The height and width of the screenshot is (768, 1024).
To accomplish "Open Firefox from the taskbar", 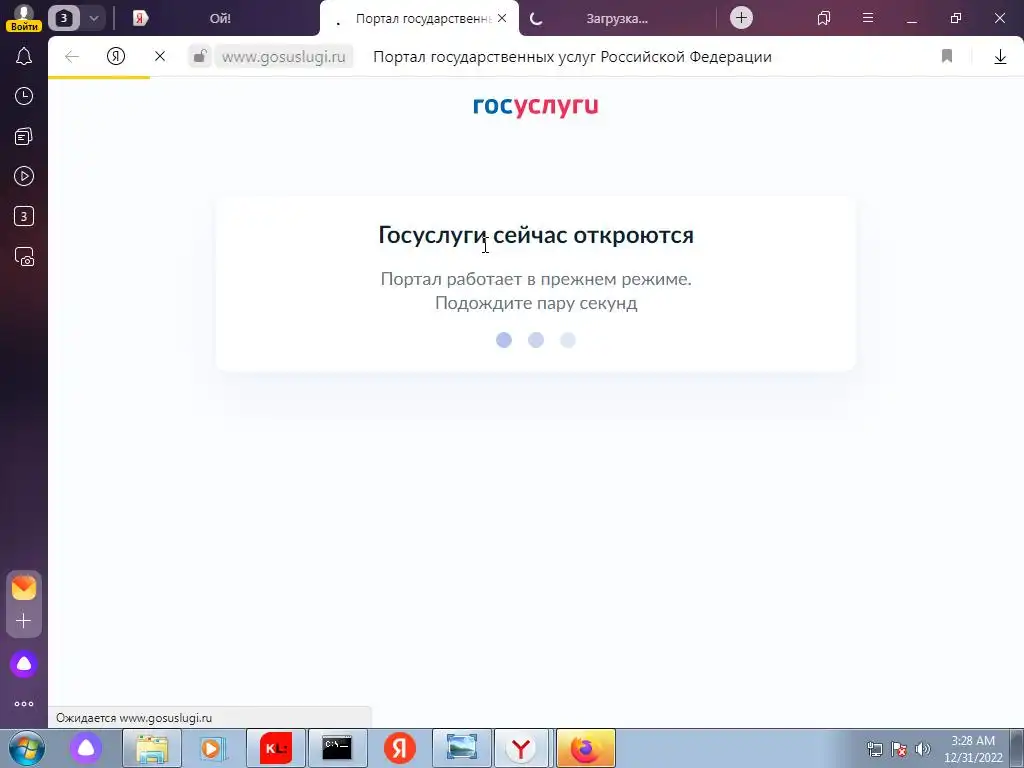I will click(x=585, y=748).
